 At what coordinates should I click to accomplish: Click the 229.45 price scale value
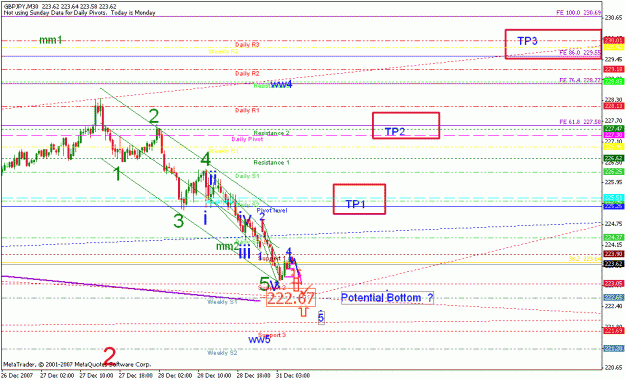(613, 59)
